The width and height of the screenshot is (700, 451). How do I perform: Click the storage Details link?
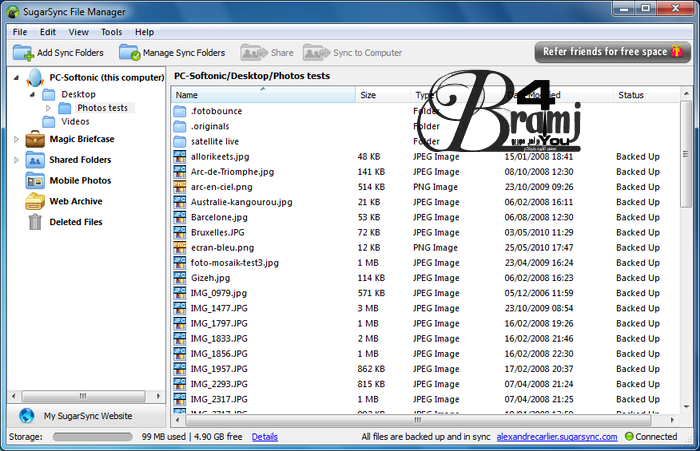coord(265,437)
